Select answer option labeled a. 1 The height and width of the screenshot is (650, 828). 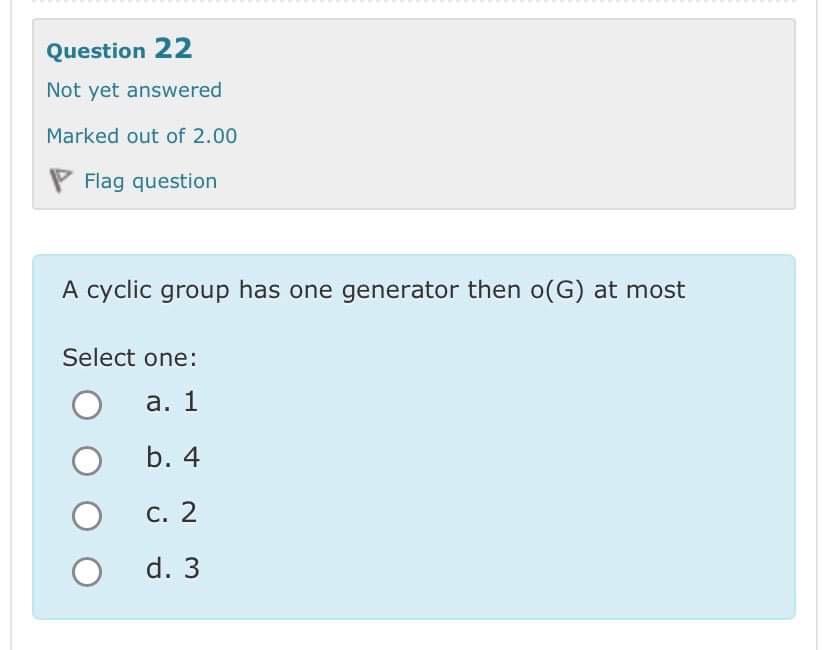point(172,402)
